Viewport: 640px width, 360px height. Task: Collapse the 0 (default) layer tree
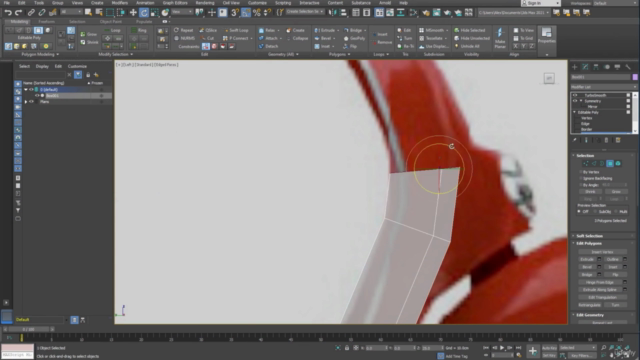coord(26,89)
